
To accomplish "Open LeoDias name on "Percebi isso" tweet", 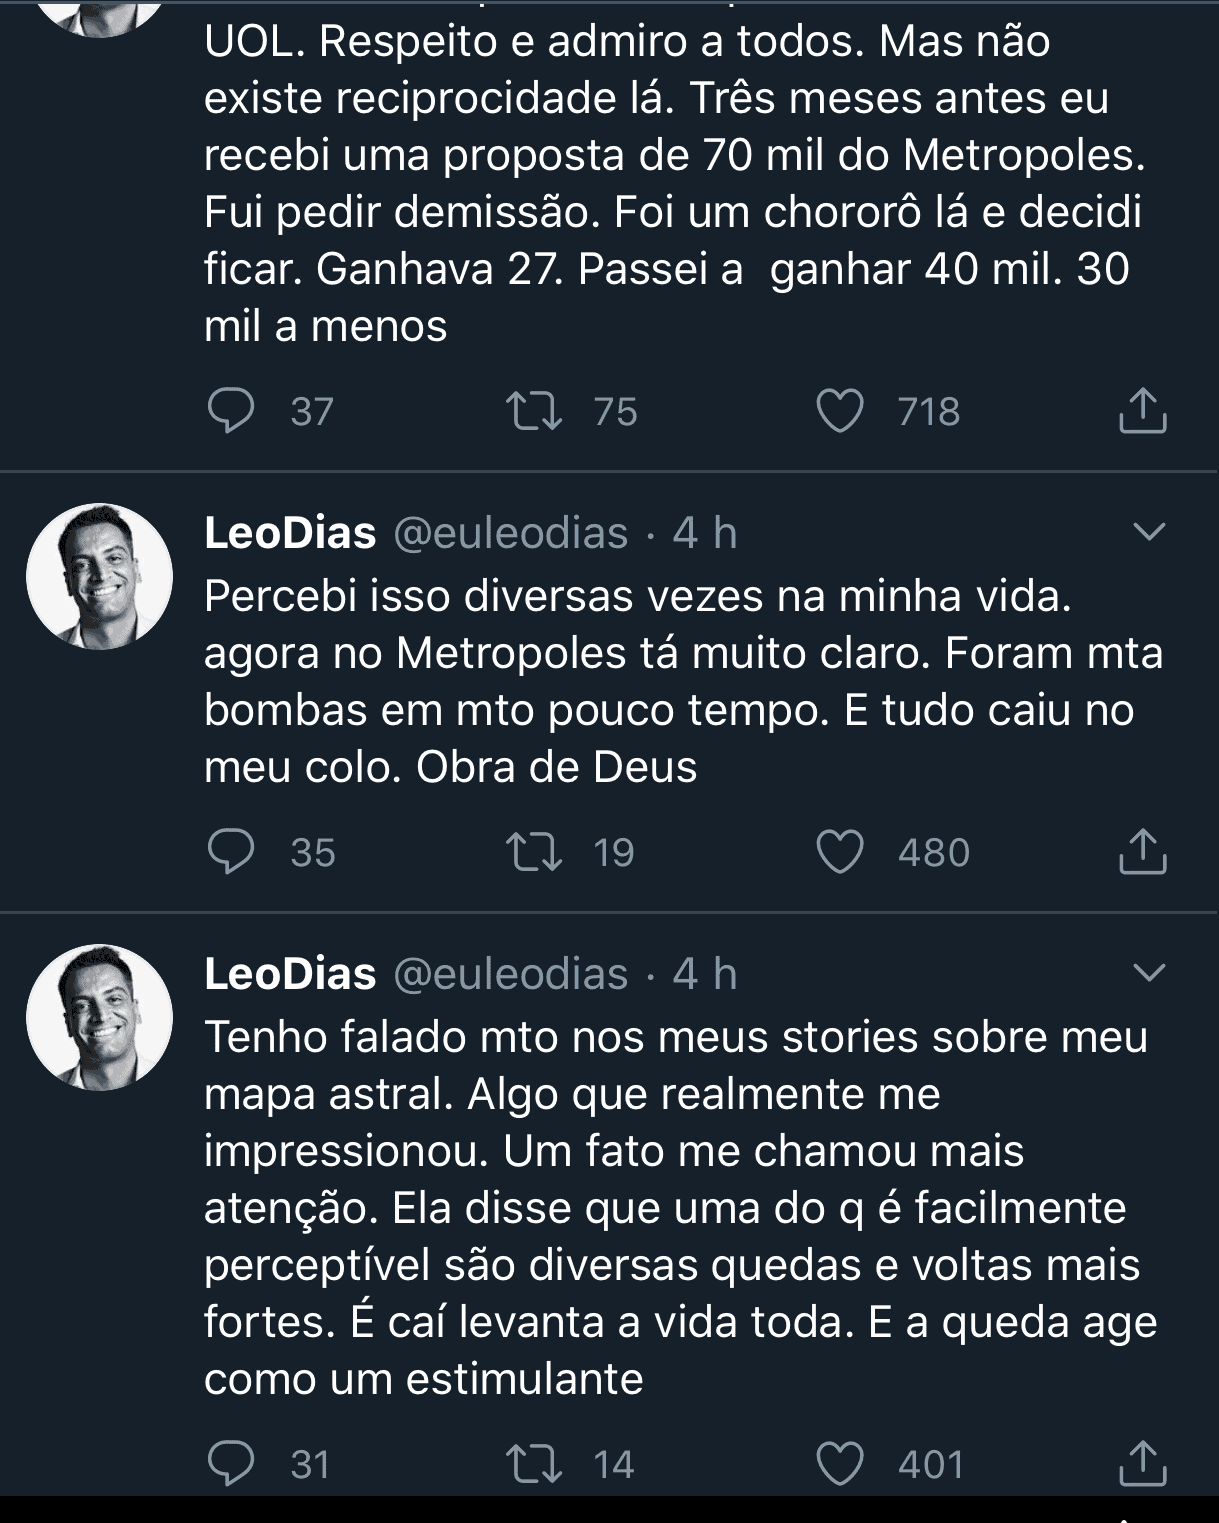I will [x=290, y=533].
